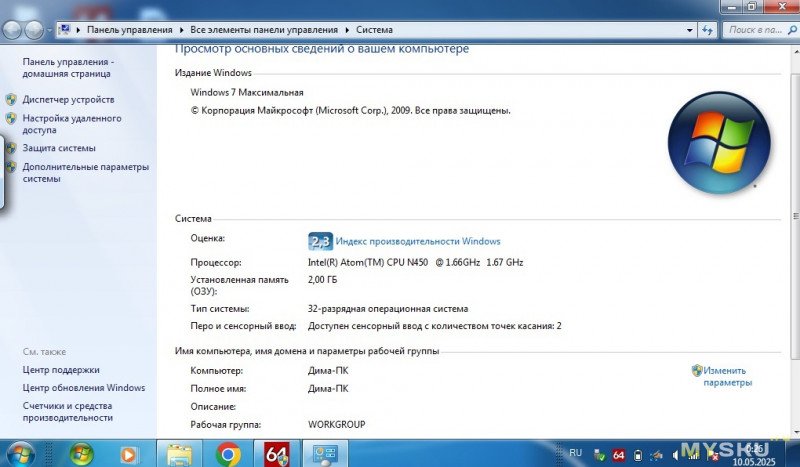800x467 pixels.
Task: Open Защита системы link
Action: (x=59, y=148)
